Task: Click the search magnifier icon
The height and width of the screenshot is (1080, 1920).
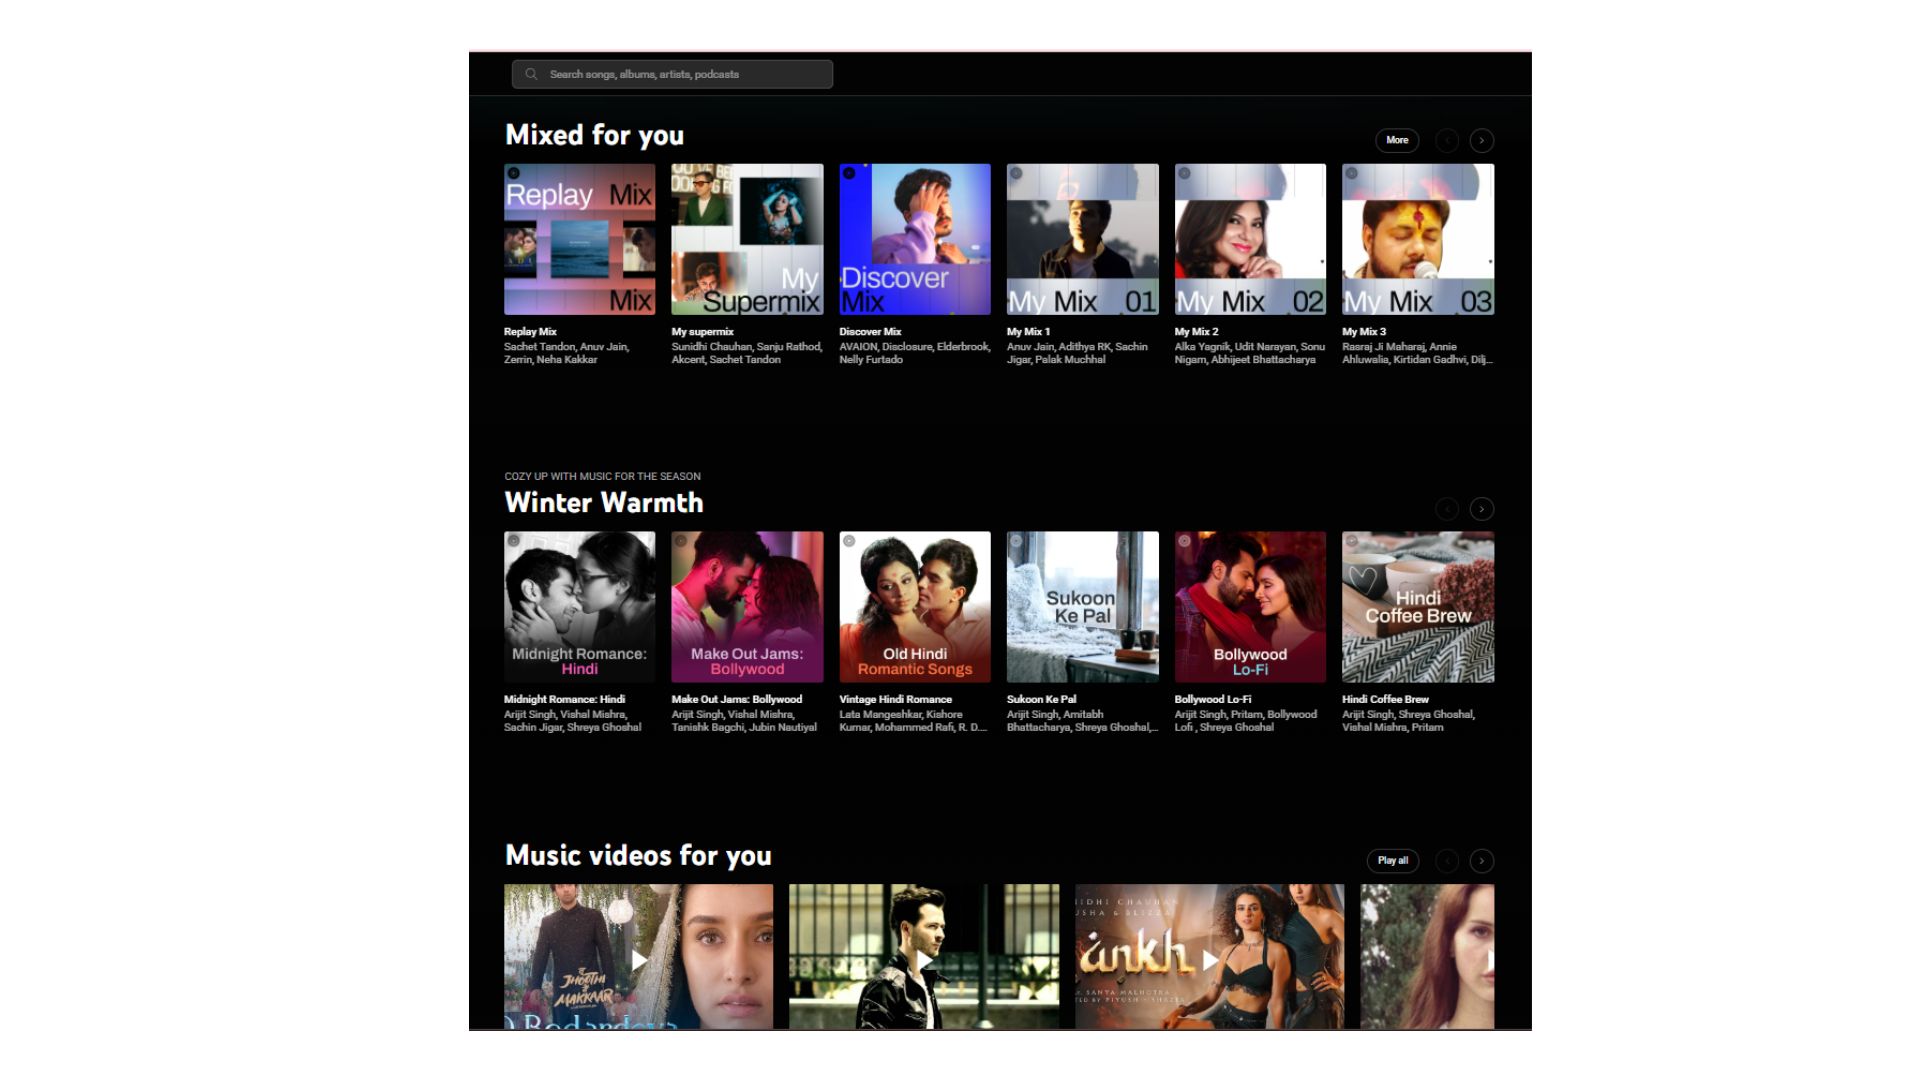Action: pos(530,73)
